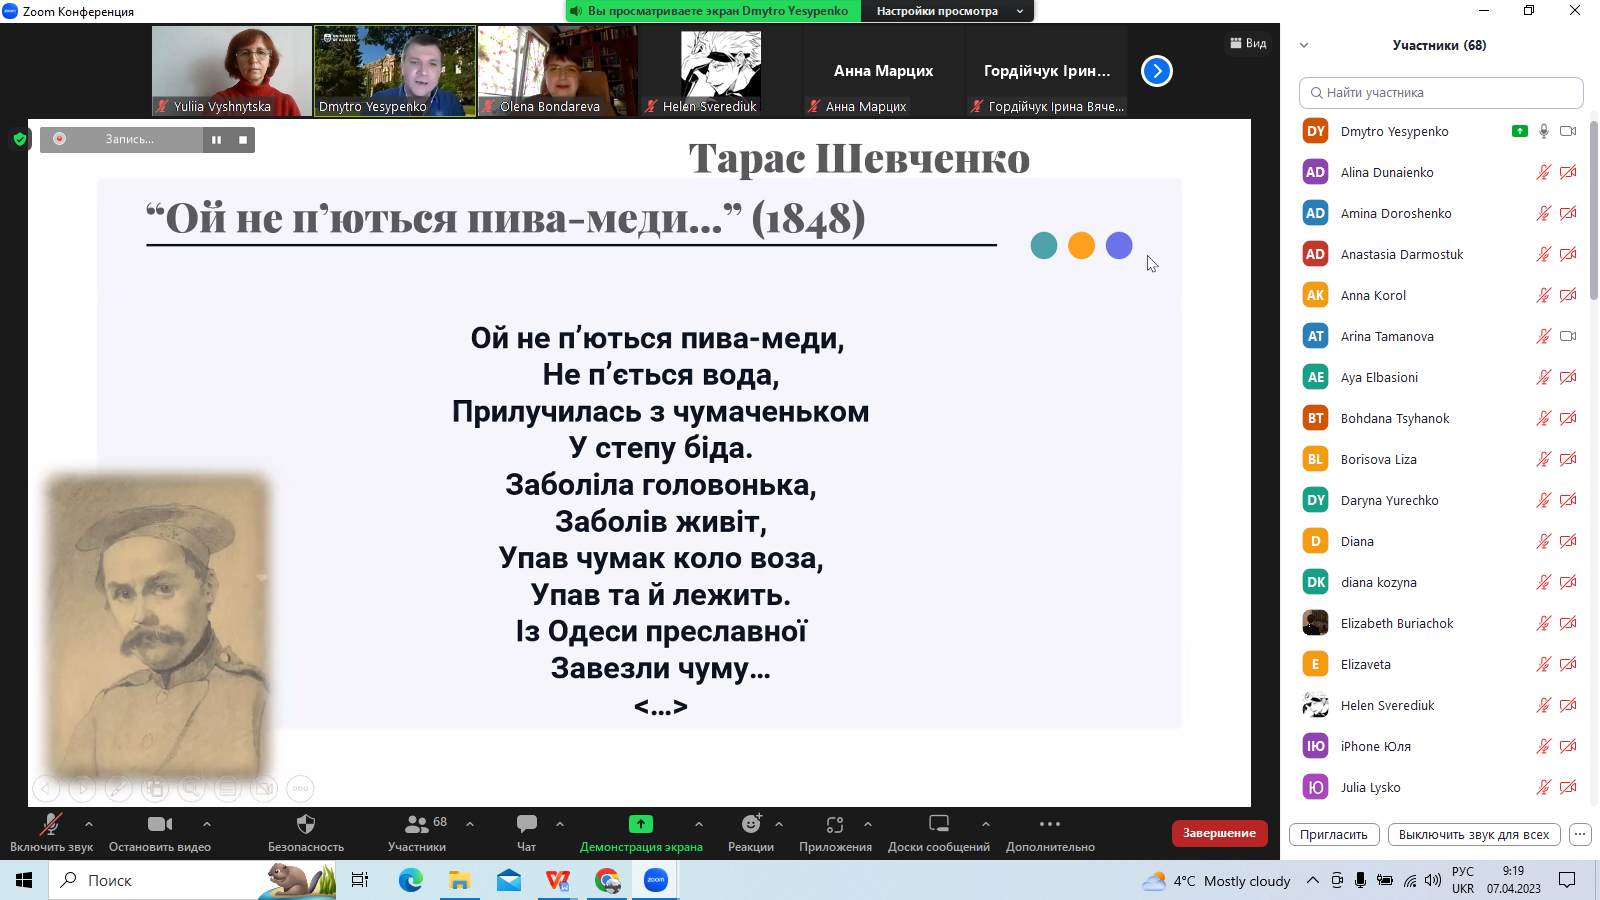Click the encryption green shield icon
Image resolution: width=1600 pixels, height=900 pixels.
point(20,139)
